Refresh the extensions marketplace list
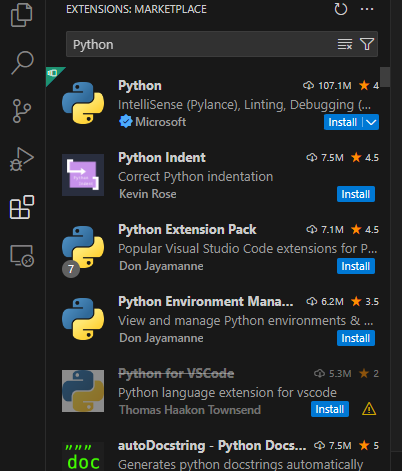The height and width of the screenshot is (471, 402). (x=341, y=9)
